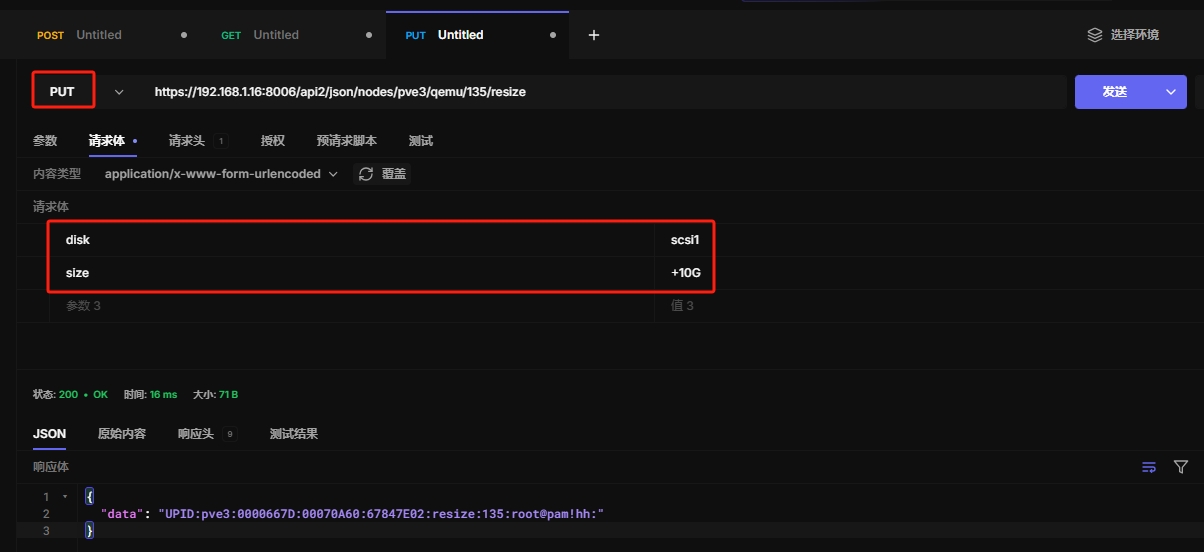
Task: Click the +10G size value field
Action: point(685,273)
